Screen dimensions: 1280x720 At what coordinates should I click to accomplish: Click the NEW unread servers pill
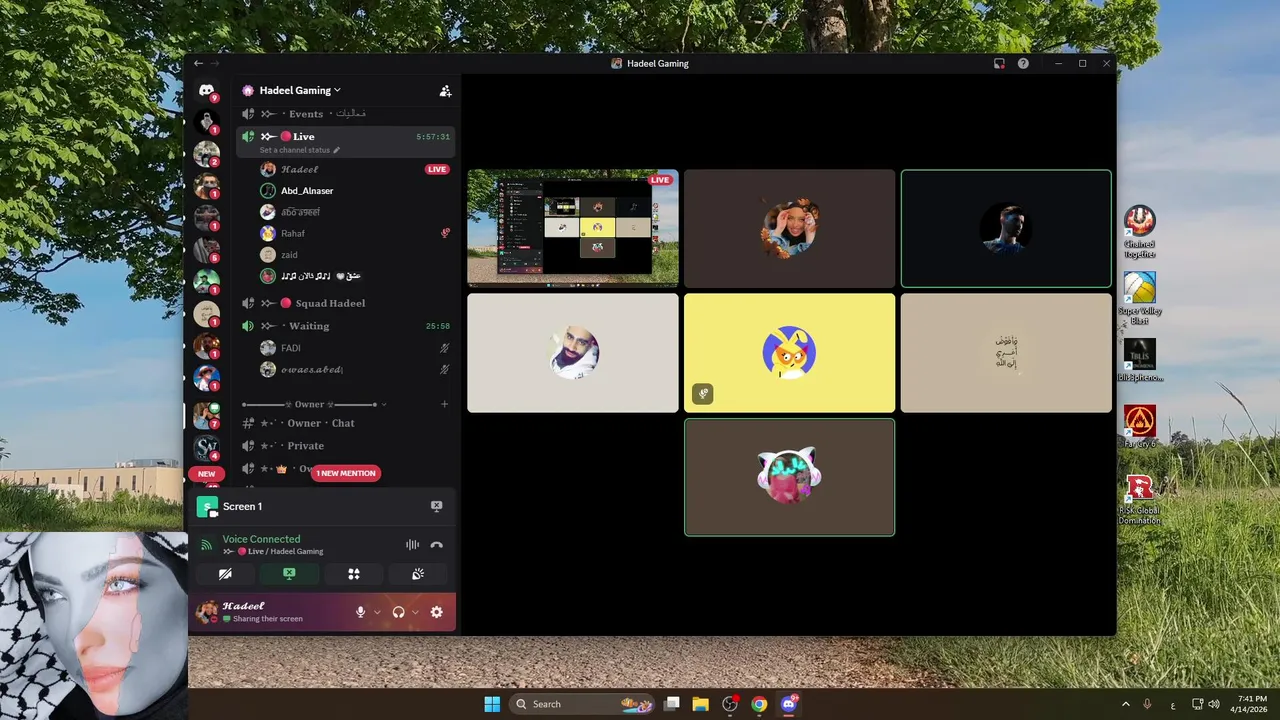(206, 474)
